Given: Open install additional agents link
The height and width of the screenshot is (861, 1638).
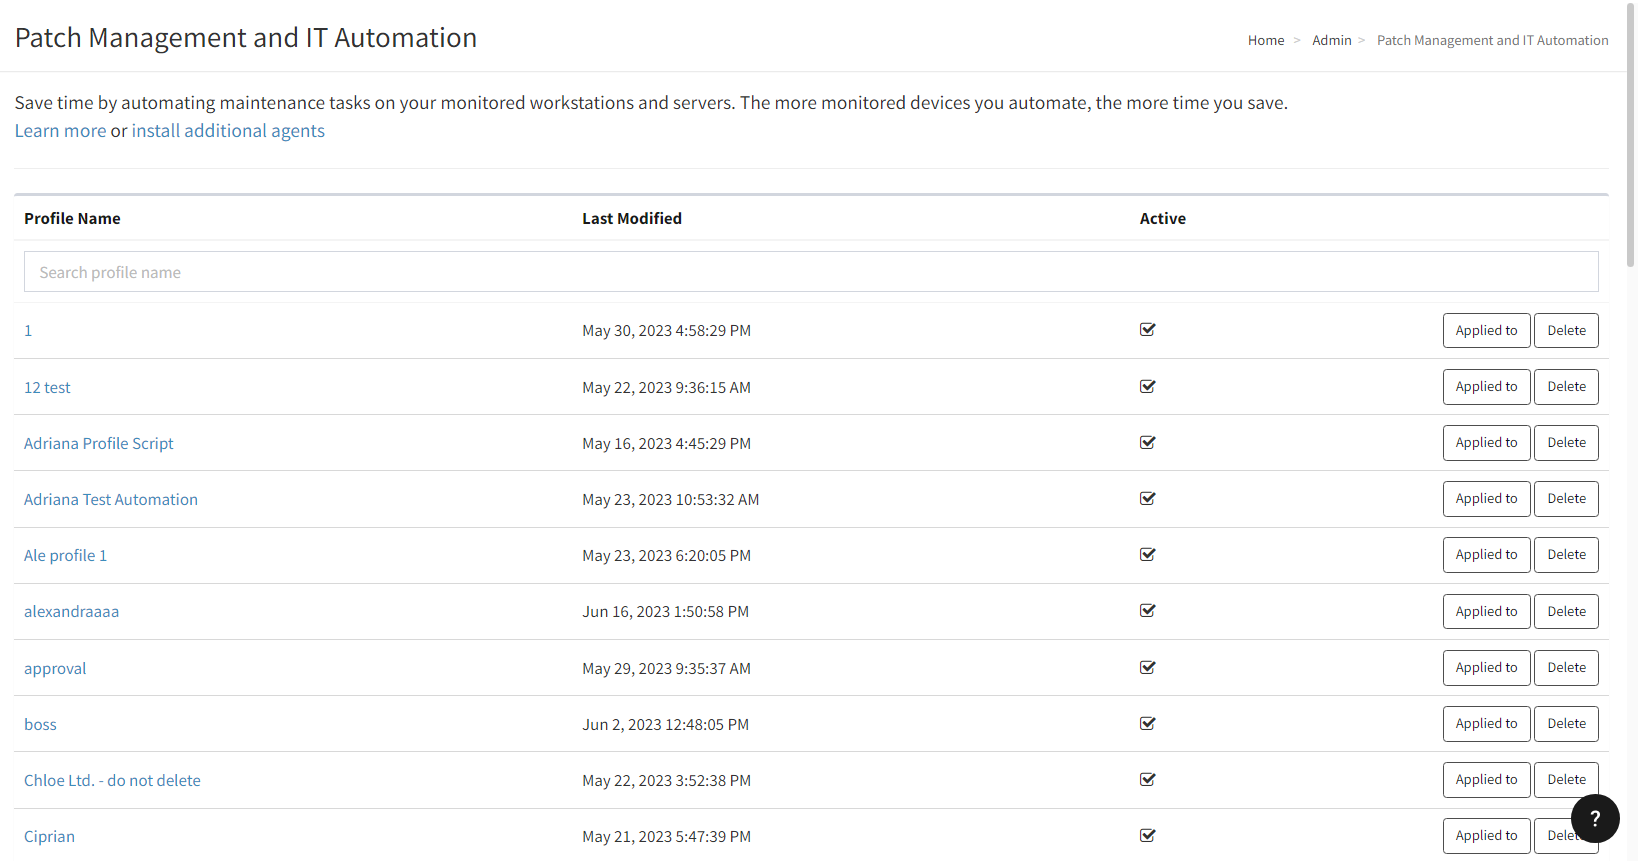Looking at the screenshot, I should click(228, 131).
